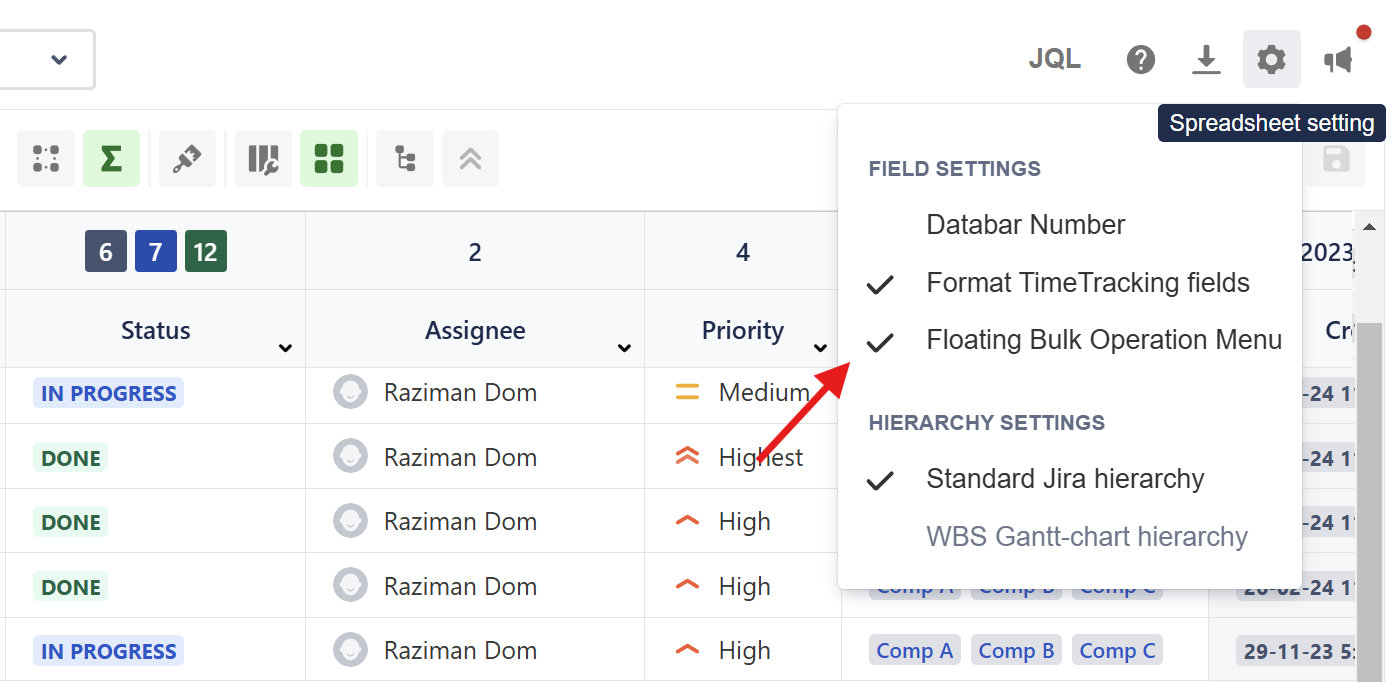Click the download export icon
Image resolution: width=1400 pixels, height=682 pixels.
[1207, 60]
